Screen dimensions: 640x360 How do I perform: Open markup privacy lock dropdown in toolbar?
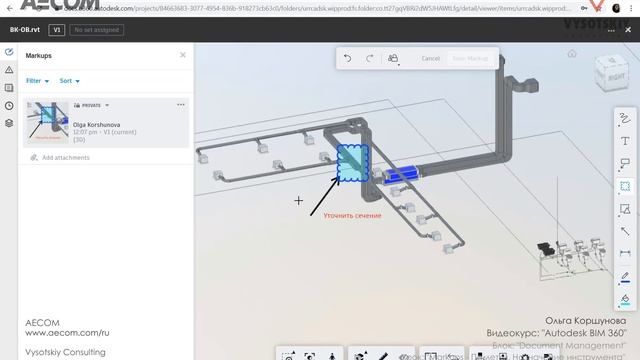pyautogui.click(x=393, y=59)
